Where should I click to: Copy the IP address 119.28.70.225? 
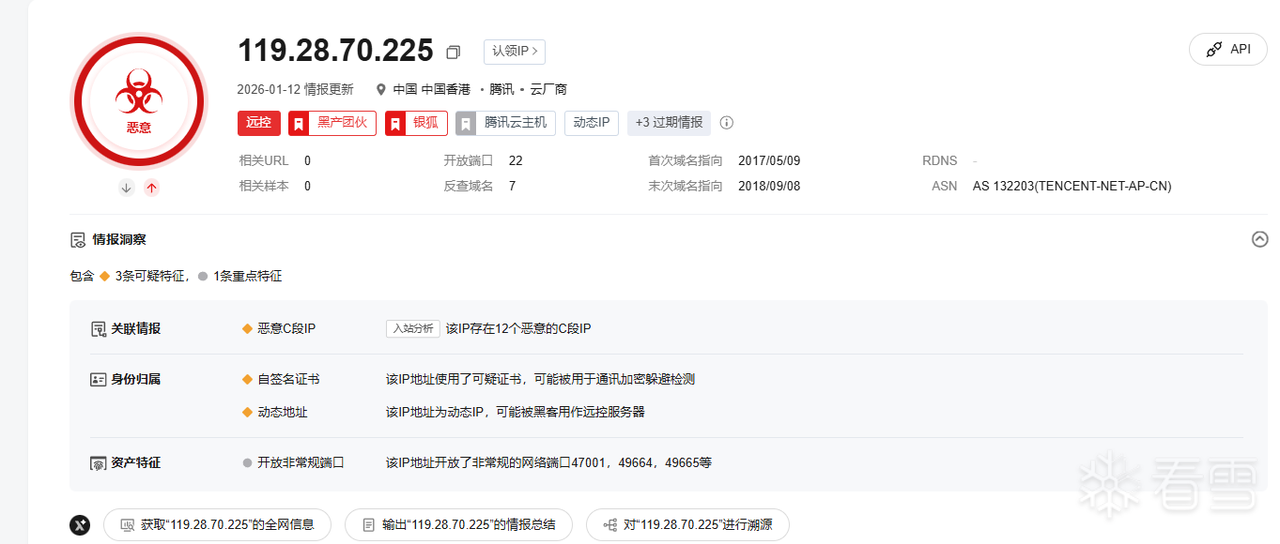453,52
